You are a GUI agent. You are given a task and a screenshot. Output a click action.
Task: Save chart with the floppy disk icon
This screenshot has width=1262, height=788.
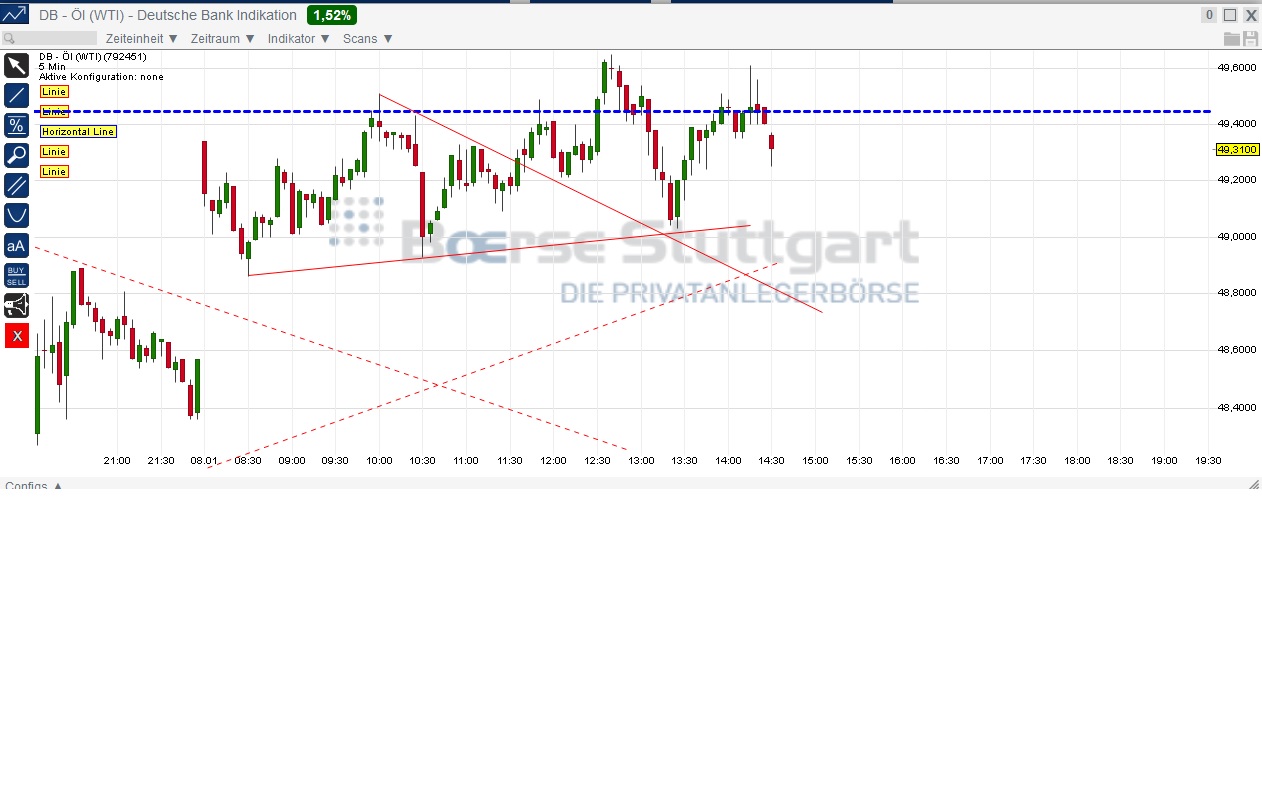[x=1250, y=39]
